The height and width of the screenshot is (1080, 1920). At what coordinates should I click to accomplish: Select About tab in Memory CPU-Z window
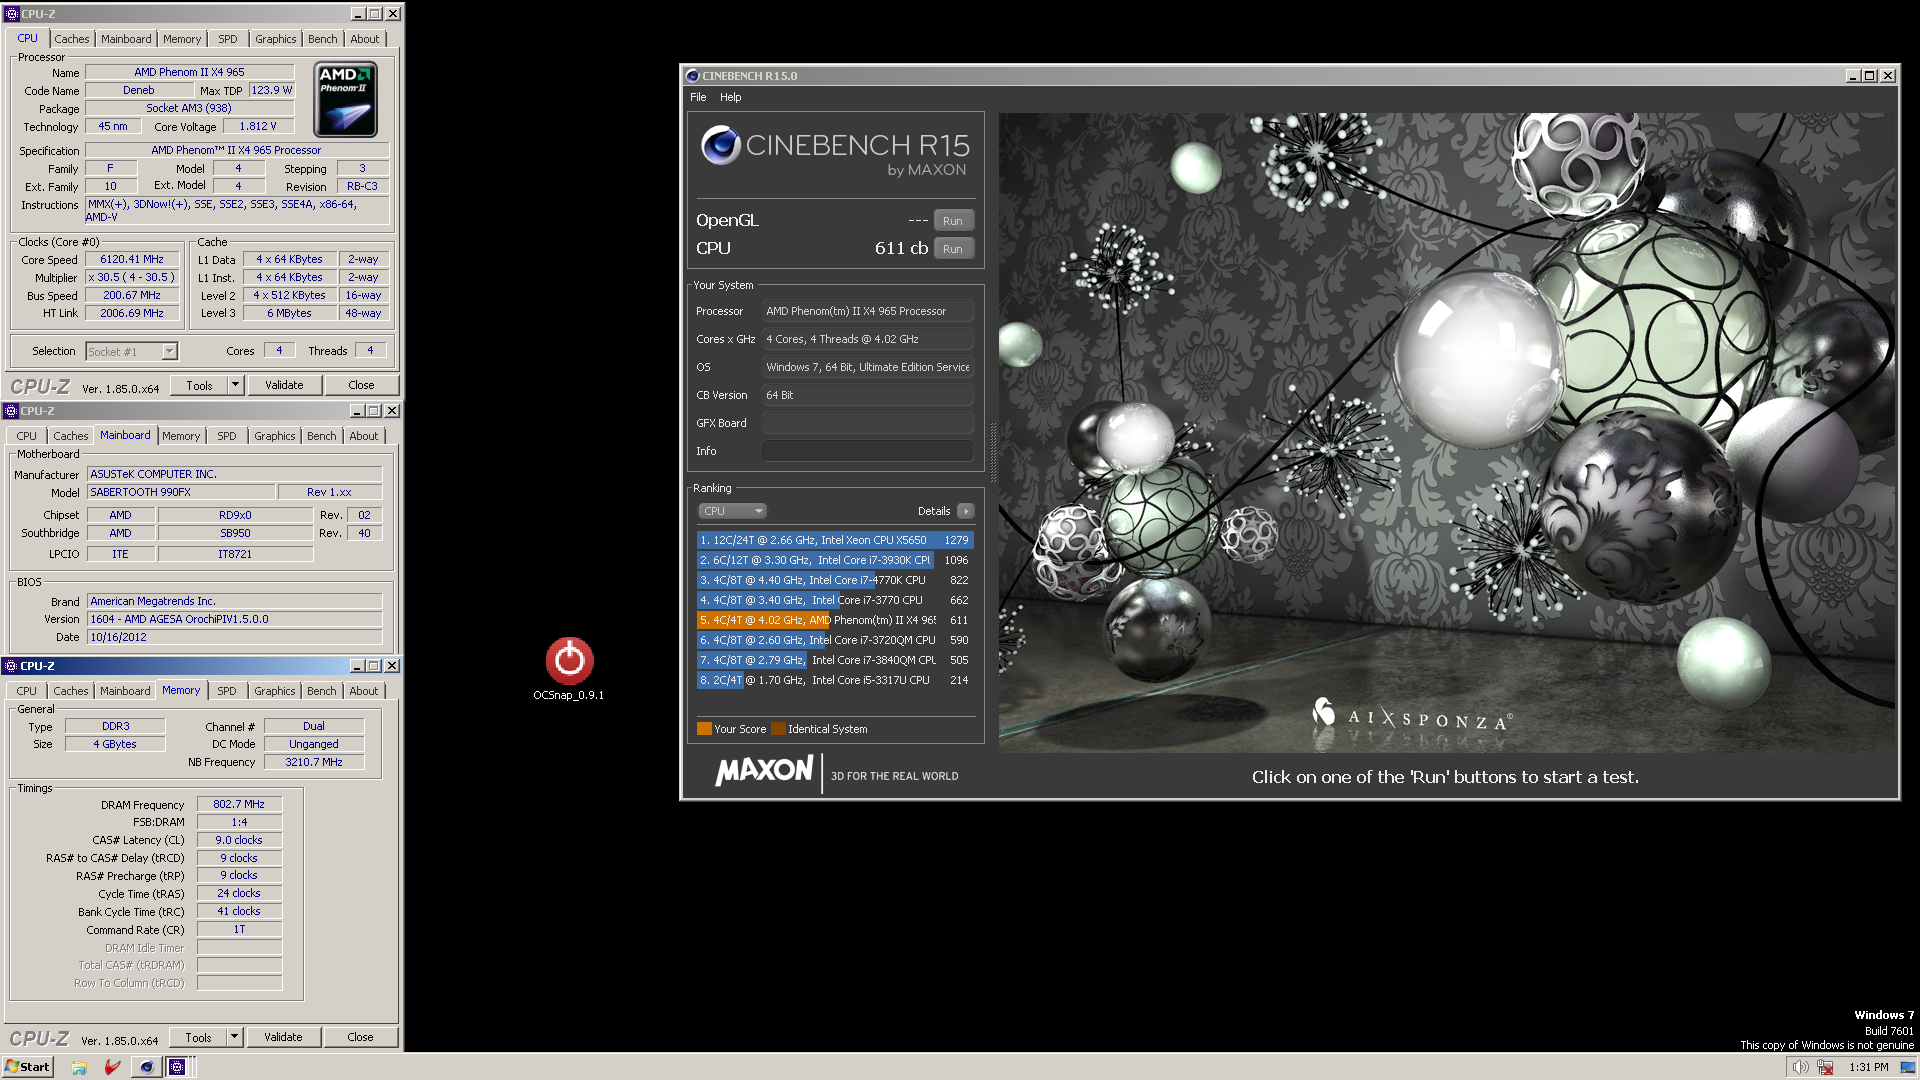pos(364,691)
